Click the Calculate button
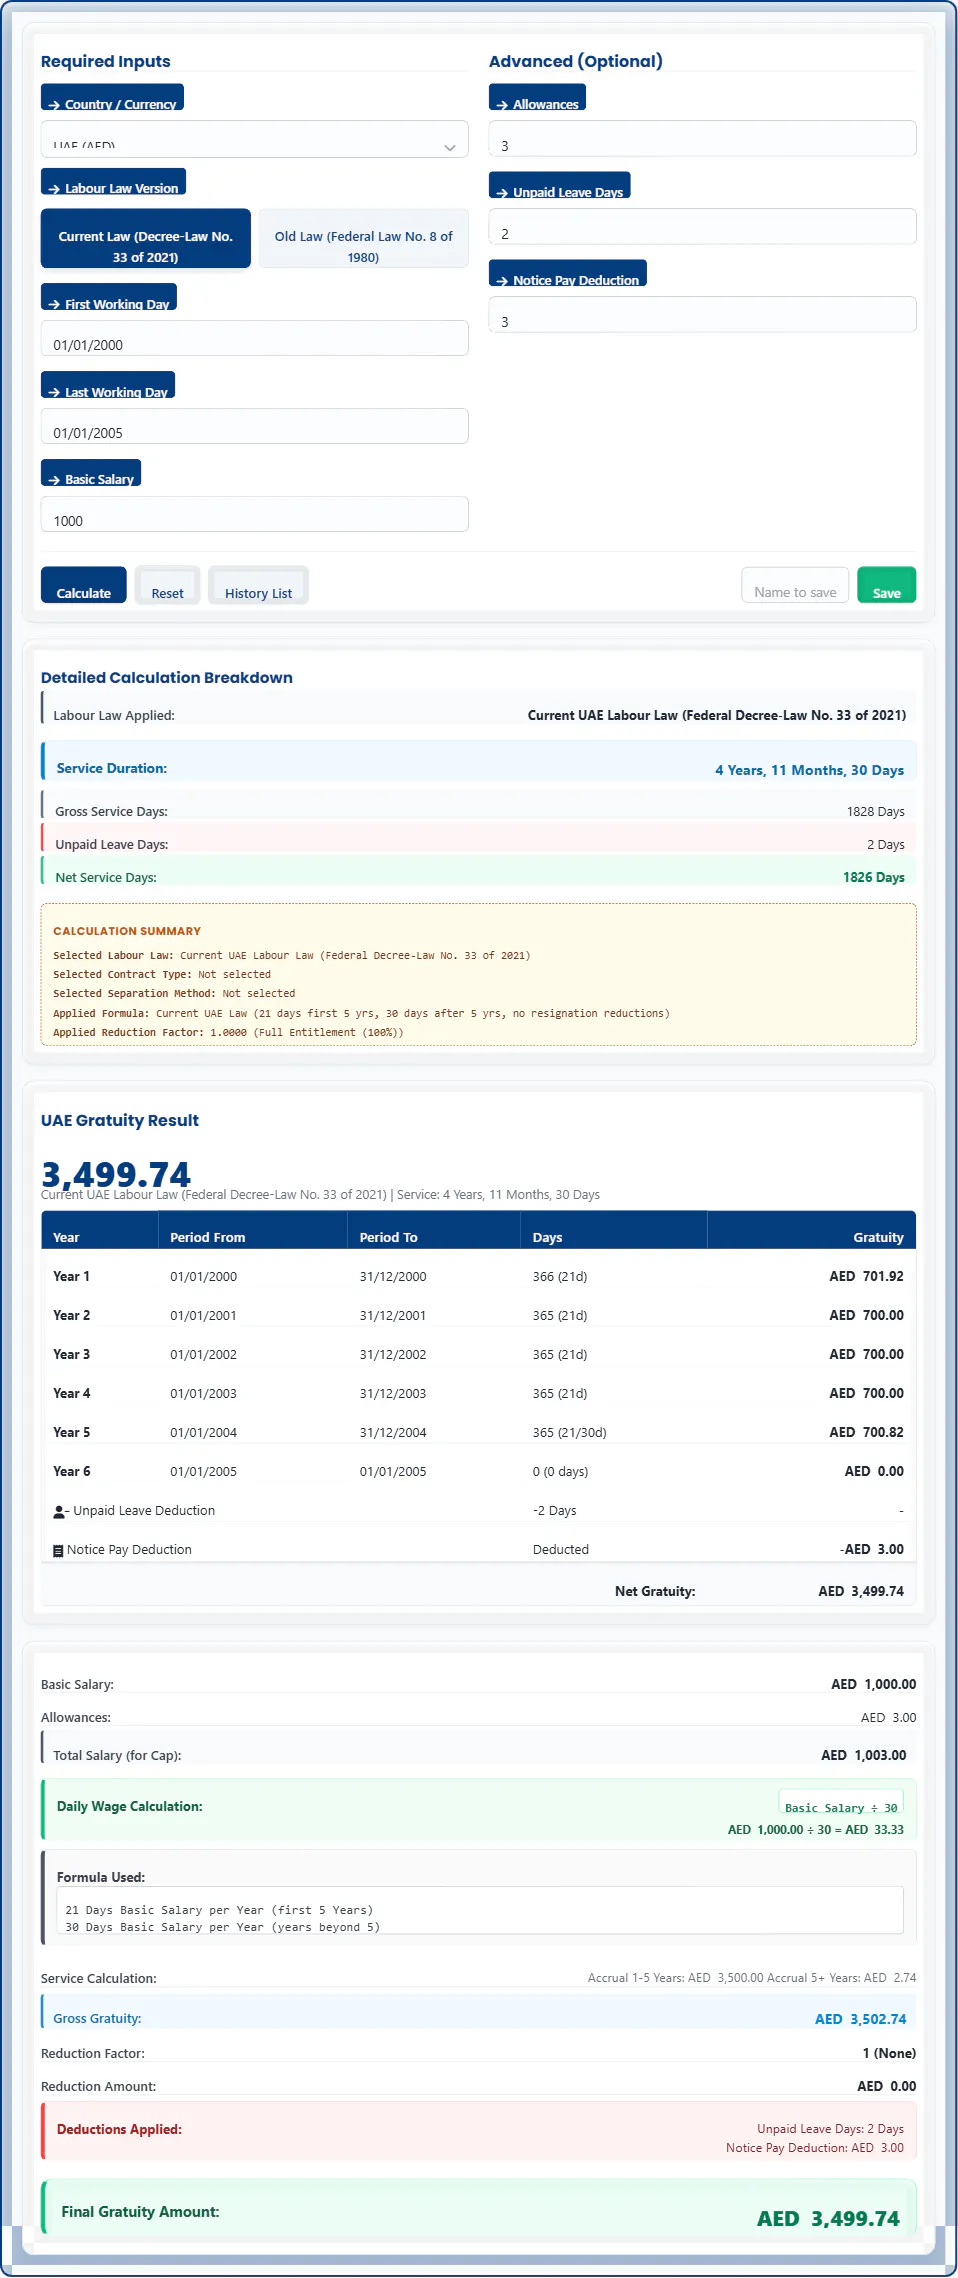Image resolution: width=958 pixels, height=2278 pixels. [x=84, y=585]
